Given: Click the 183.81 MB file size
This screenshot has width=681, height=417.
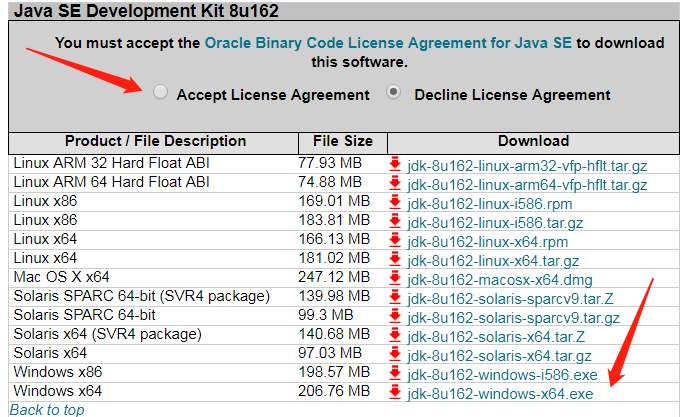Looking at the screenshot, I should (334, 220).
